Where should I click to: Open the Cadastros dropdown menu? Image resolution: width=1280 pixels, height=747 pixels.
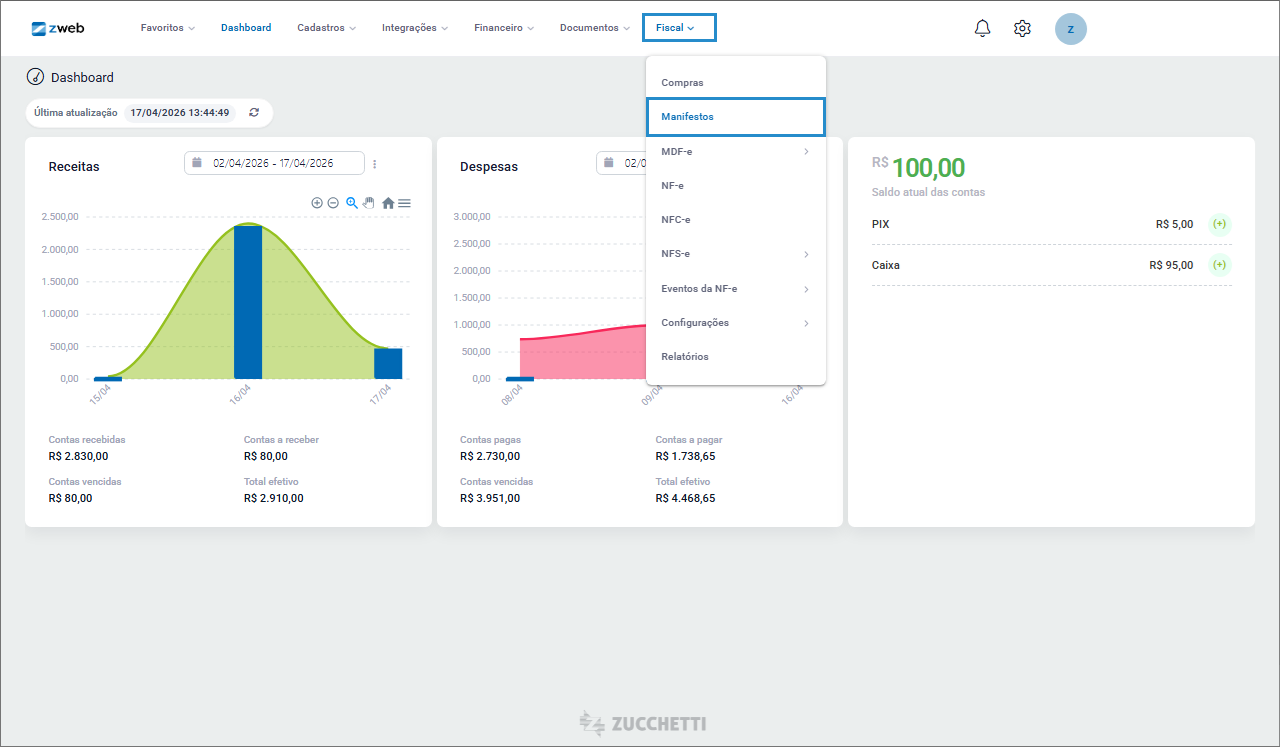(x=326, y=28)
